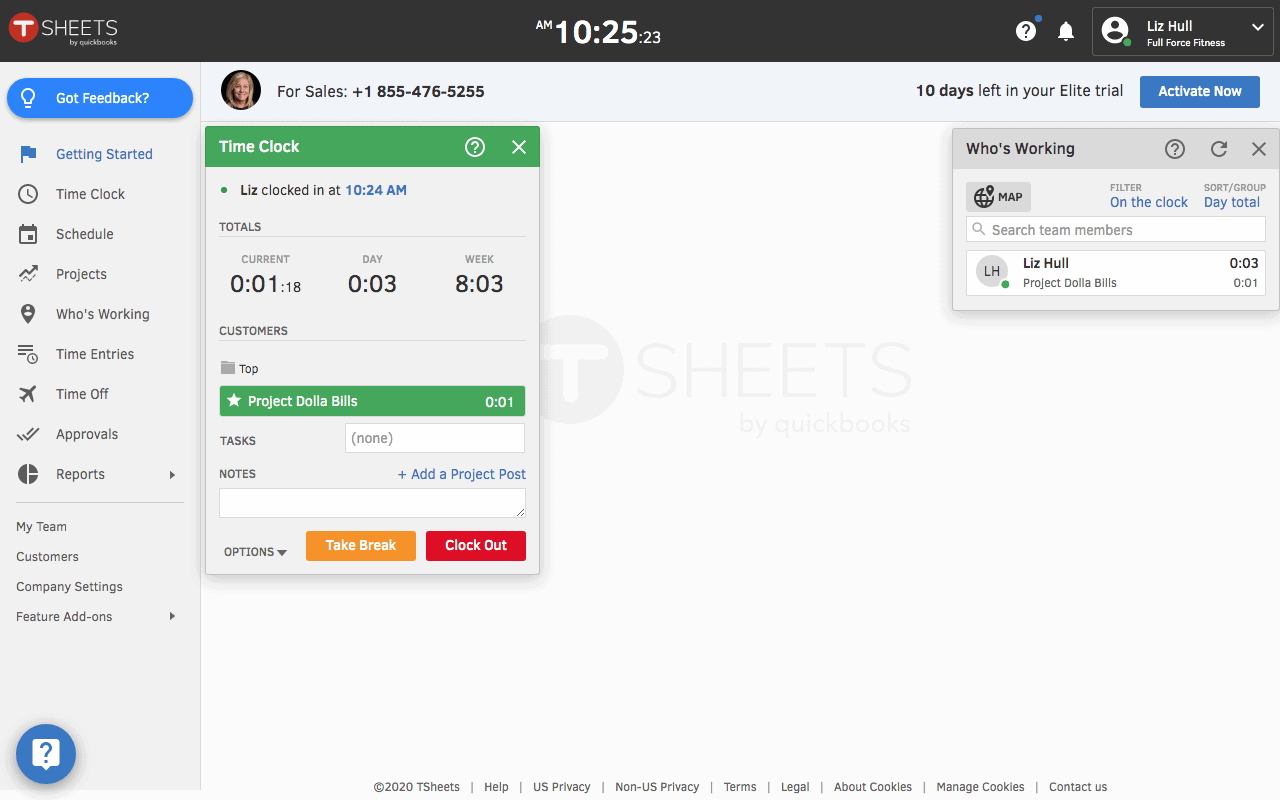Open Getting Started in sidebar
This screenshot has height=800, width=1280.
click(104, 154)
